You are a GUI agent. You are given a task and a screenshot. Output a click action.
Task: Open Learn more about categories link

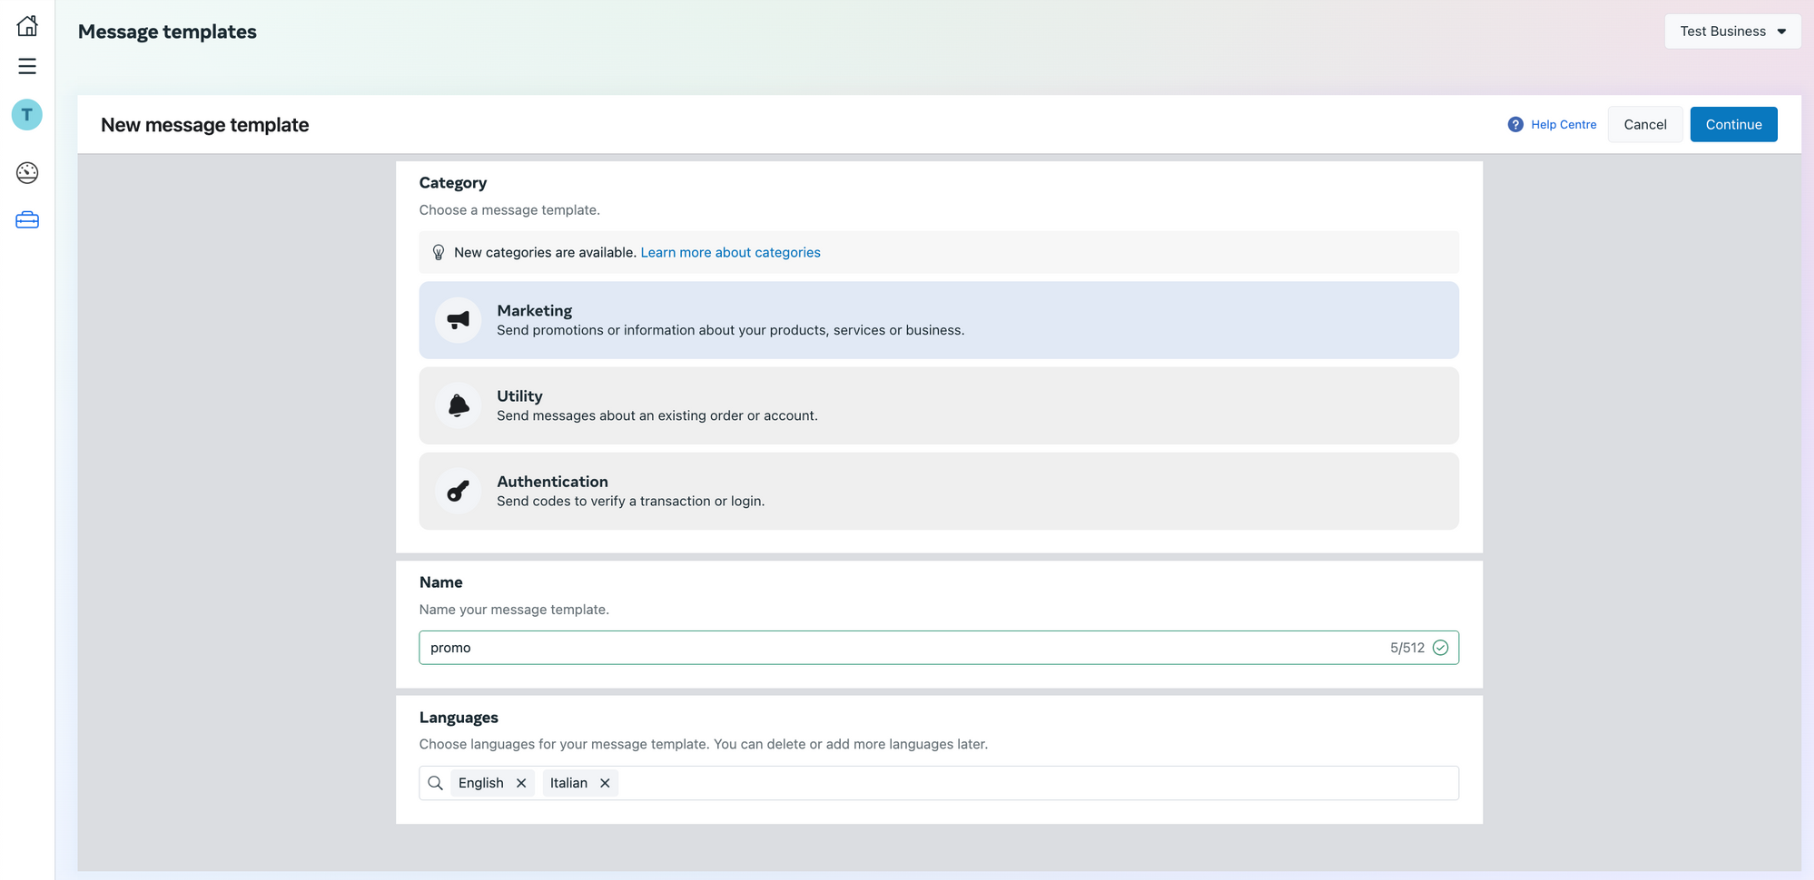click(730, 253)
